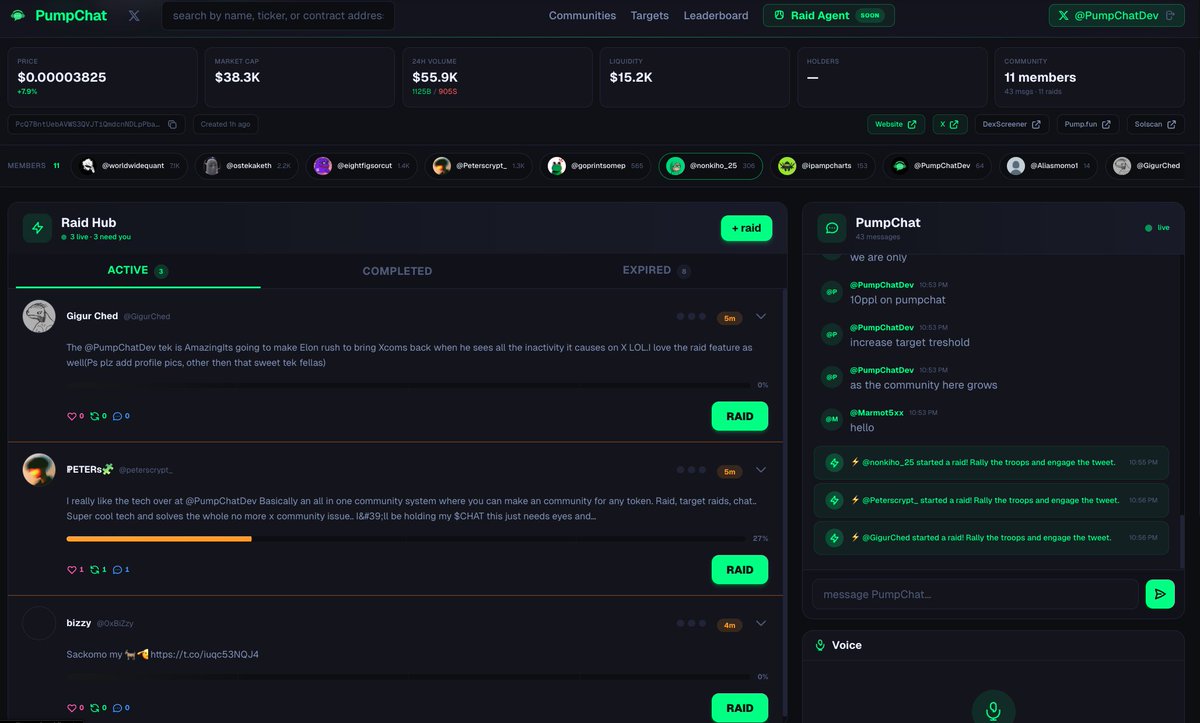Click the + raid button

[746, 228]
